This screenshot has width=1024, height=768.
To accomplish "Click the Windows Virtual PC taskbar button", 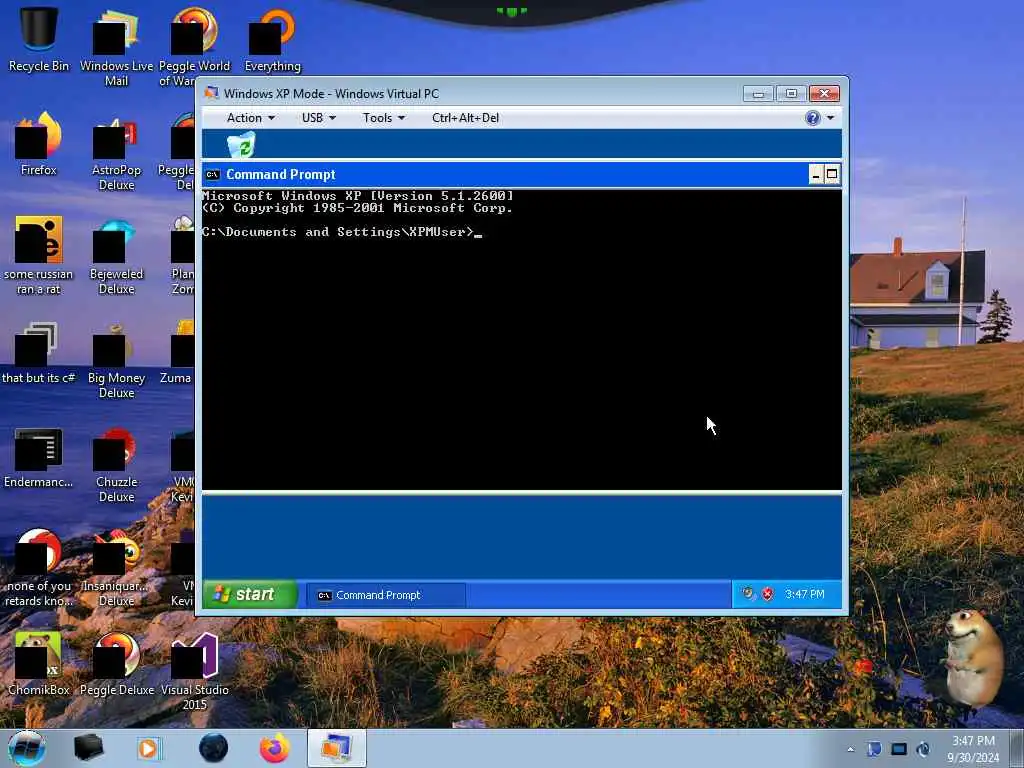I will (x=337, y=748).
